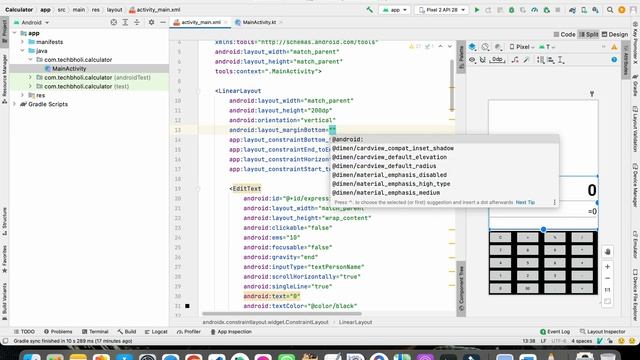This screenshot has width=640, height=360.
Task: Expand com.techbholi.calculator (androidTest) package
Action: coord(30,78)
